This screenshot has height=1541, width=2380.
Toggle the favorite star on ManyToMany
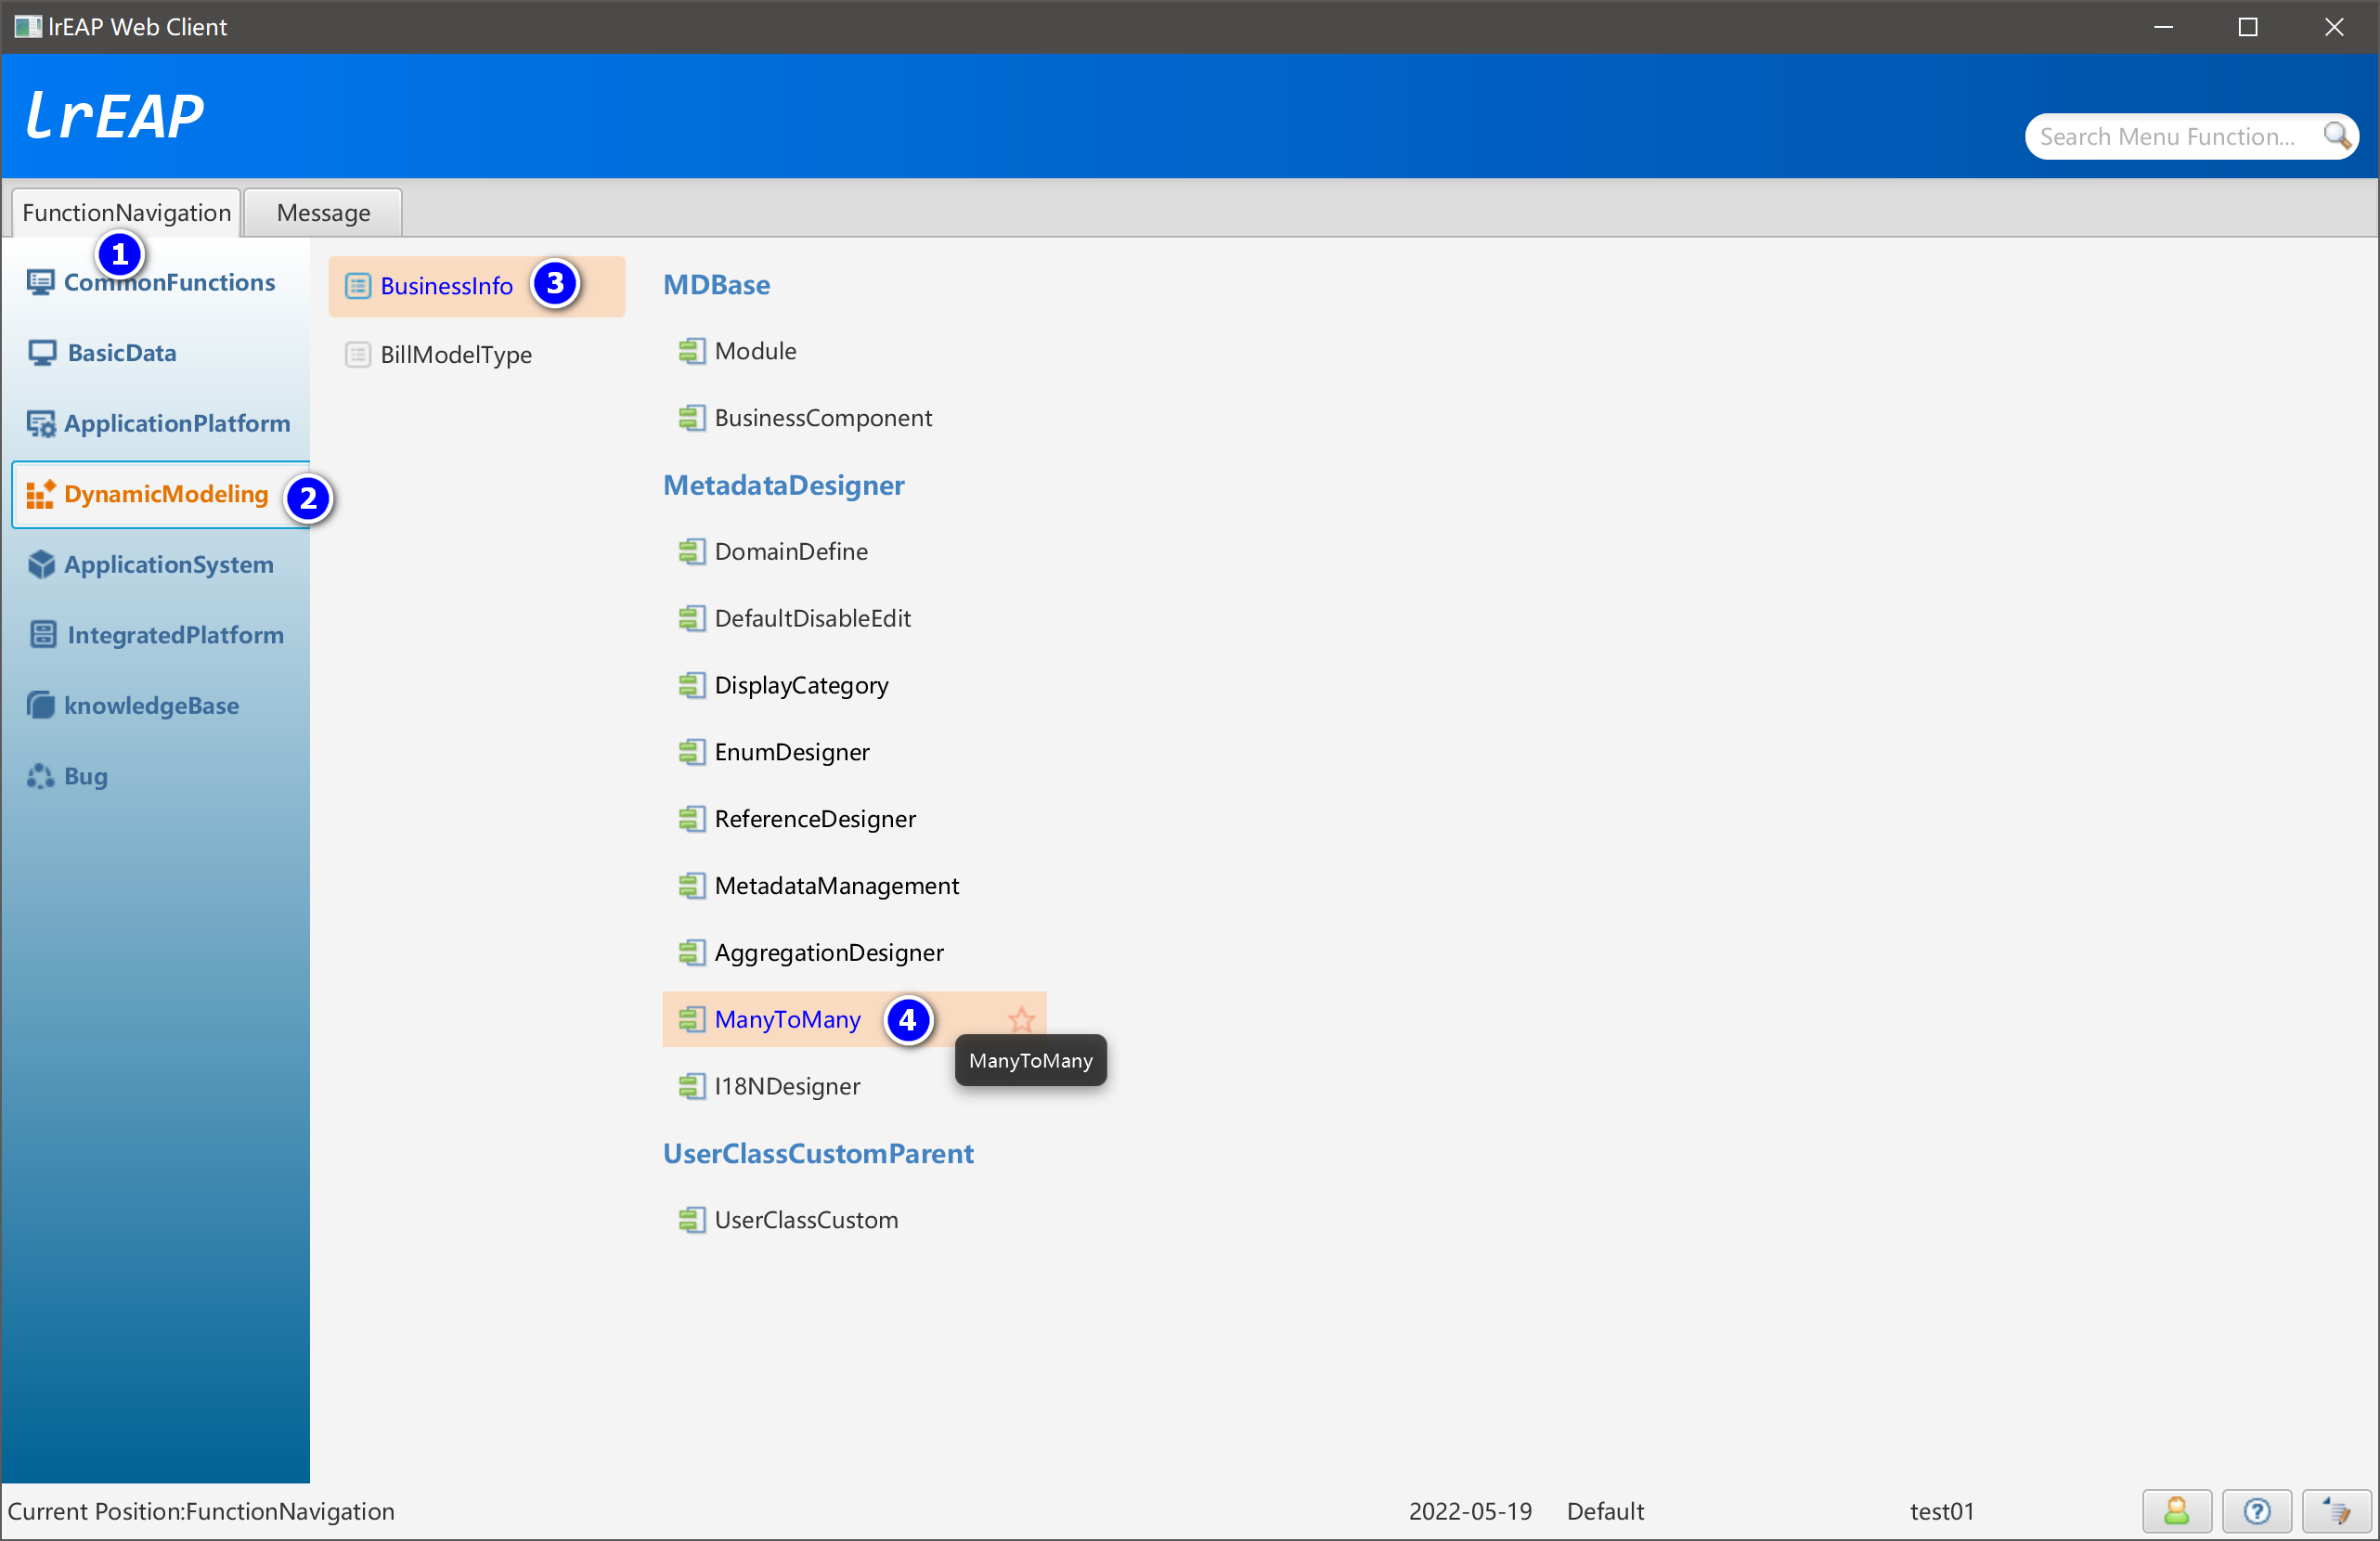[1021, 1020]
